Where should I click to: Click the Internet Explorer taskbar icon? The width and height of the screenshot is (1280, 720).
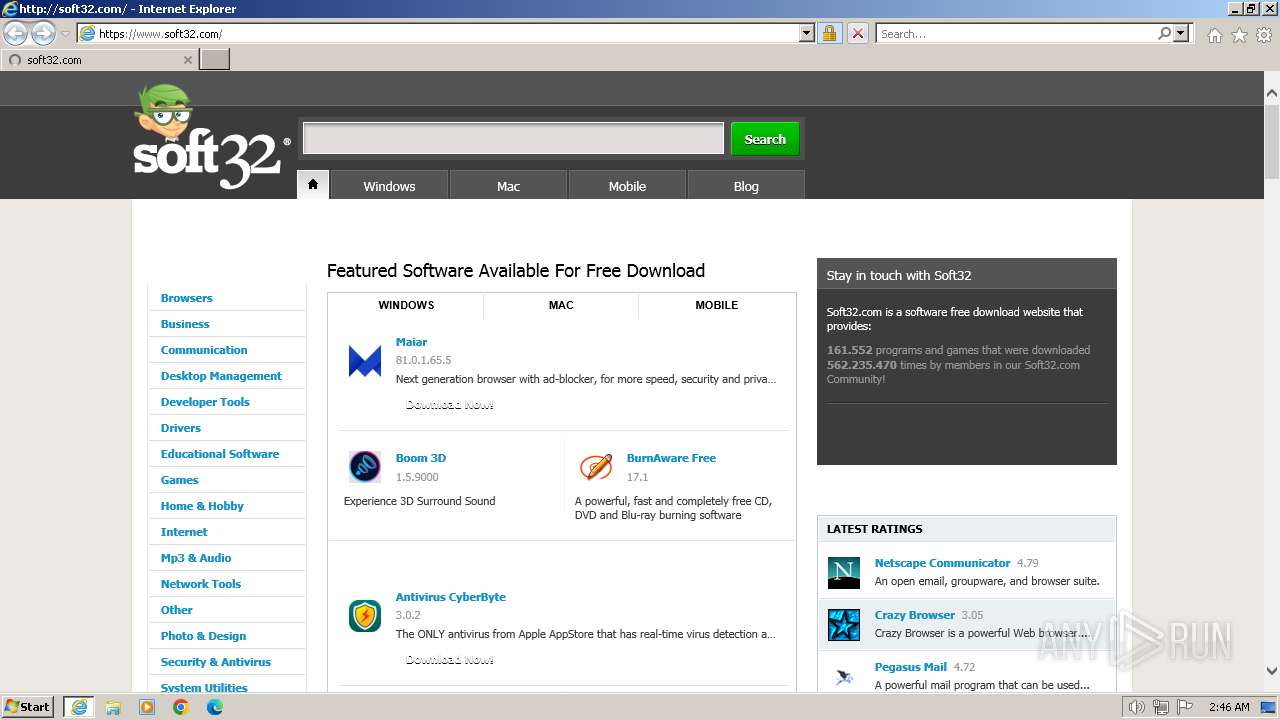coord(79,707)
